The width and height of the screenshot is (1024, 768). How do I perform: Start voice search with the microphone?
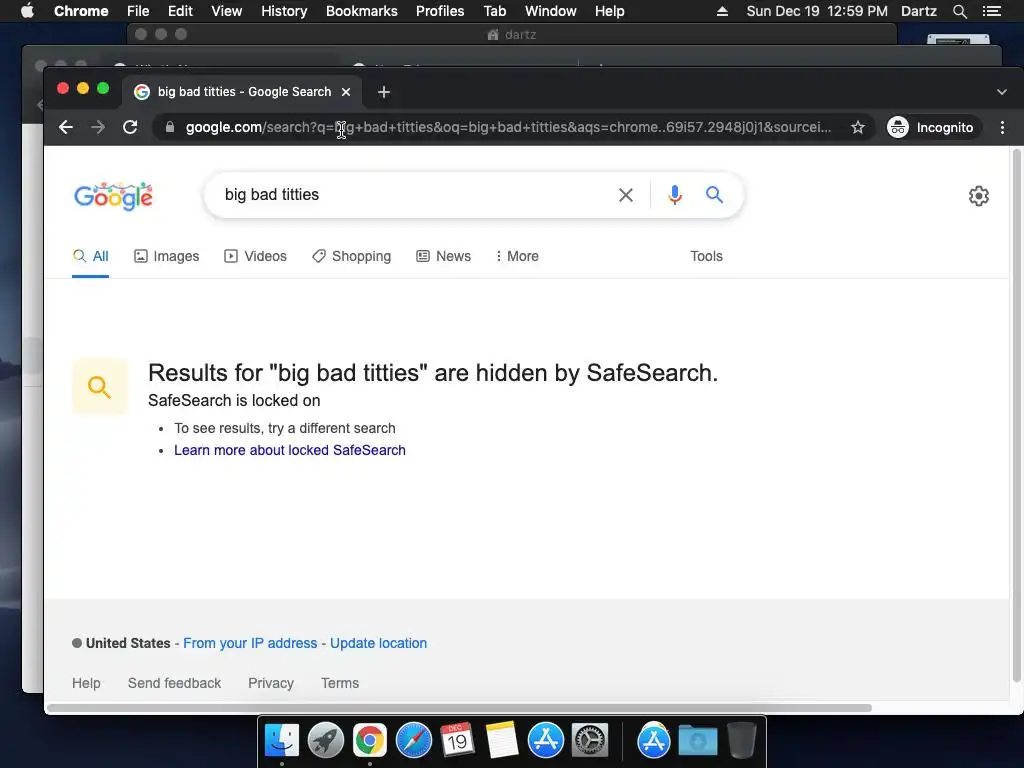675,195
